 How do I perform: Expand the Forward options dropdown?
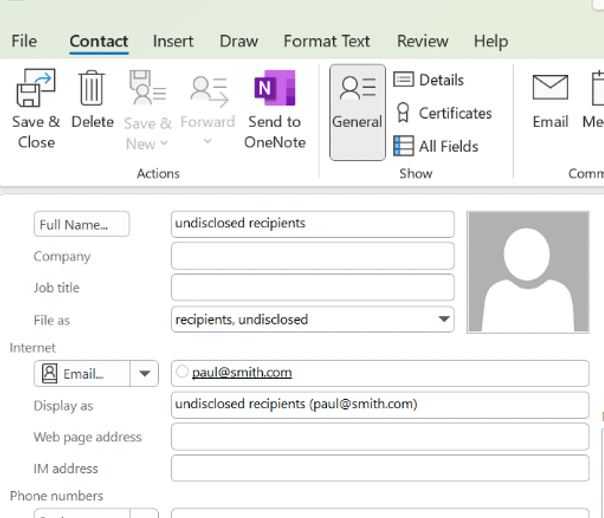pyautogui.click(x=208, y=142)
